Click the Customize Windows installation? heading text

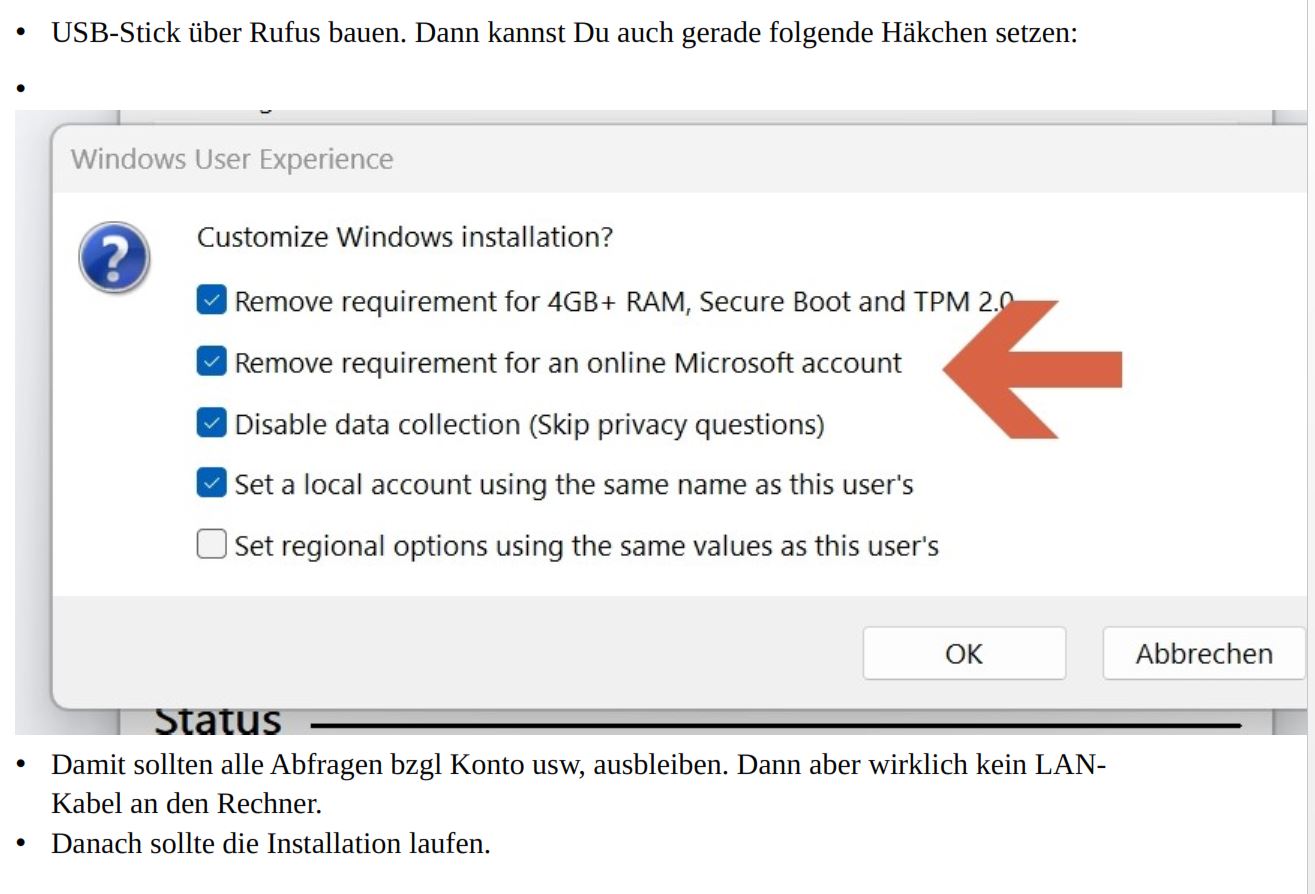click(x=405, y=238)
